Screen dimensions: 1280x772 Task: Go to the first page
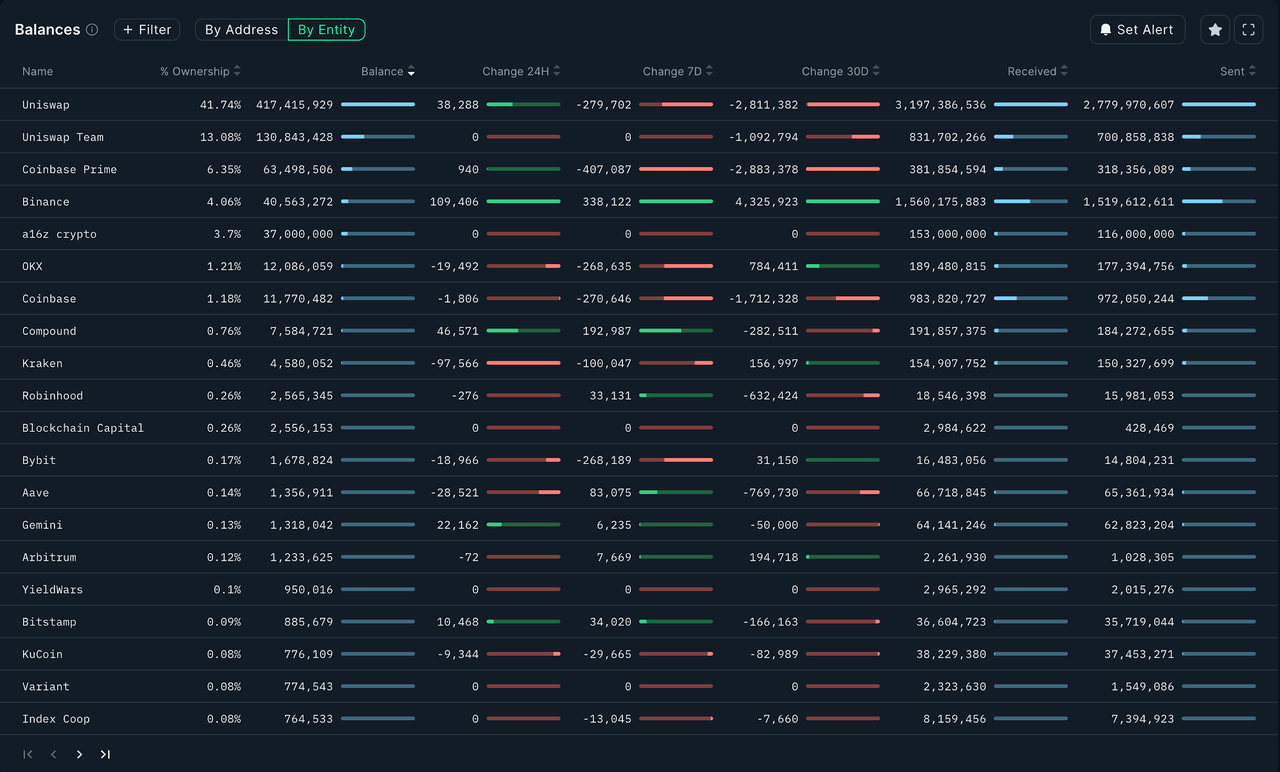(28, 754)
